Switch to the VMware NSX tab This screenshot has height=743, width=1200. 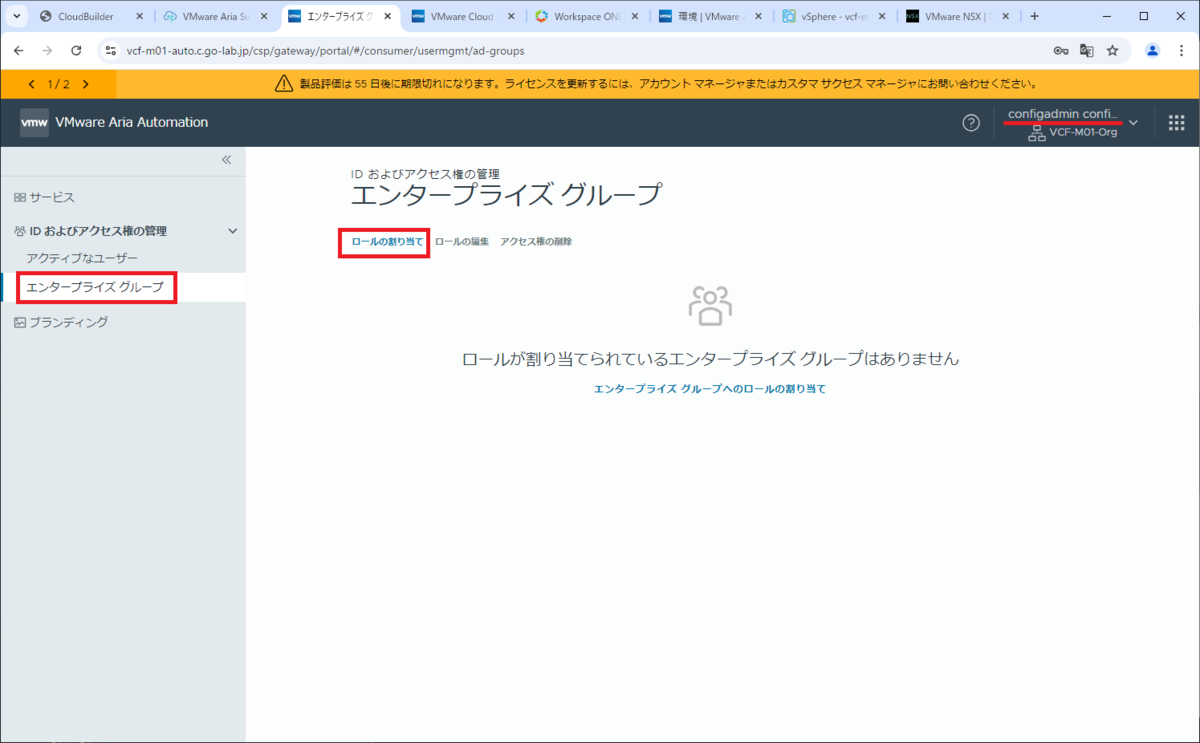point(950,17)
